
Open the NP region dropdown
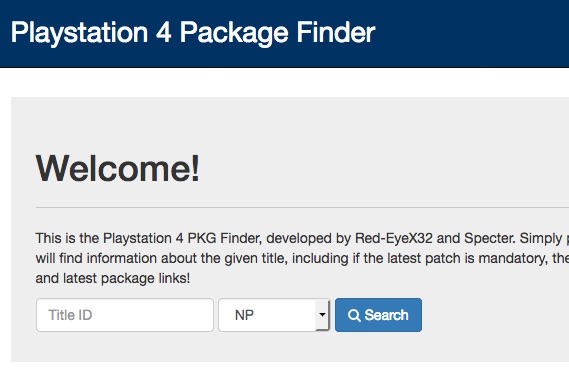click(x=274, y=315)
